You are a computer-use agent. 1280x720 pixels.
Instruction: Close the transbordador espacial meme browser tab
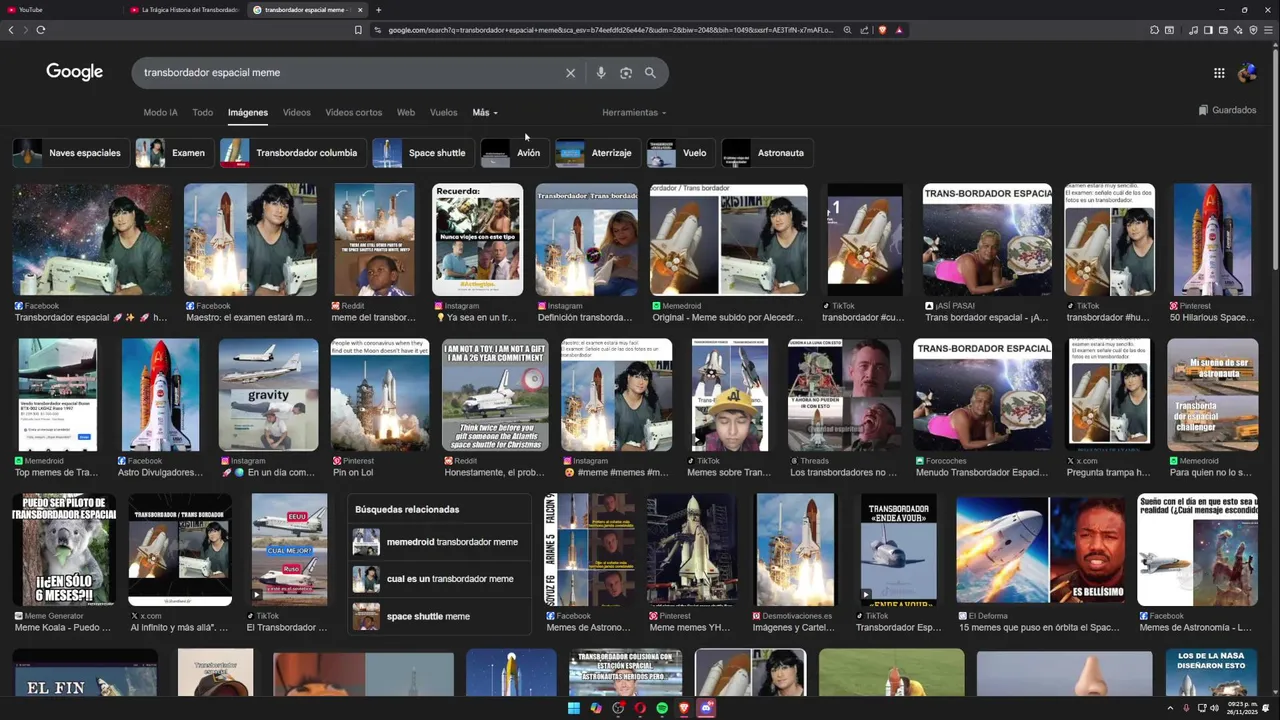(360, 10)
